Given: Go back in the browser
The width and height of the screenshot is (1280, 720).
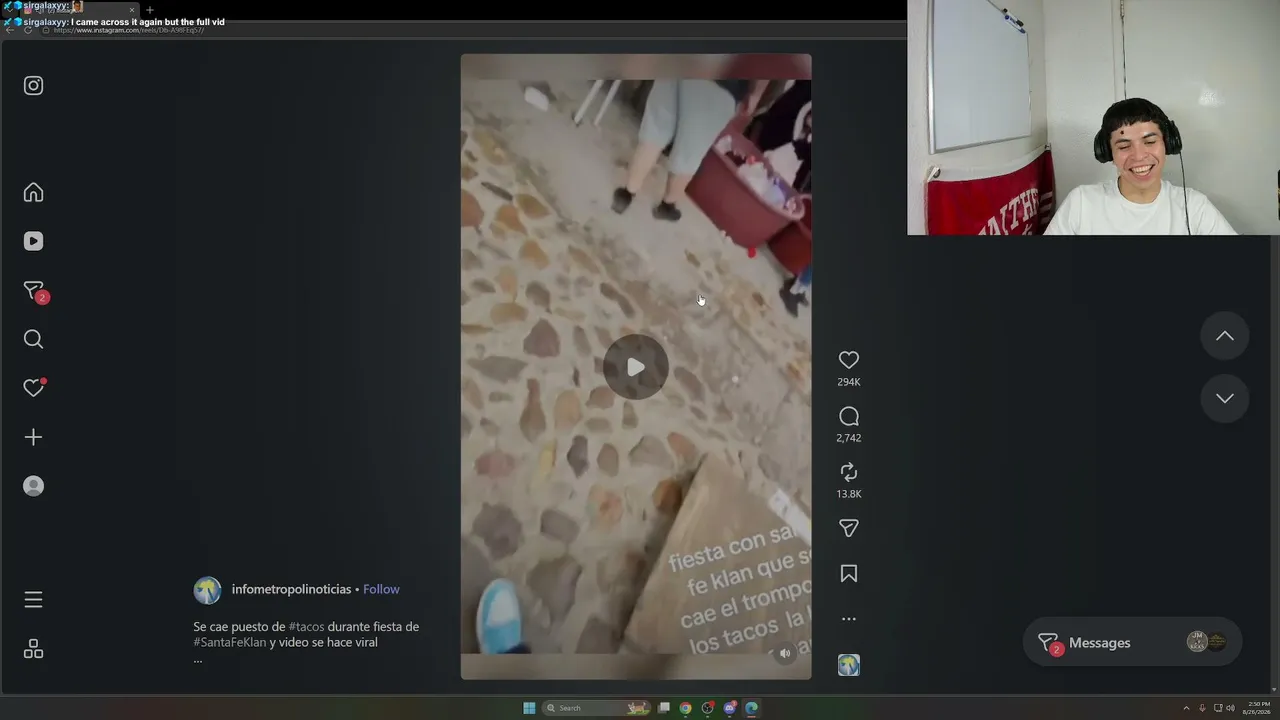Looking at the screenshot, I should coord(9,30).
